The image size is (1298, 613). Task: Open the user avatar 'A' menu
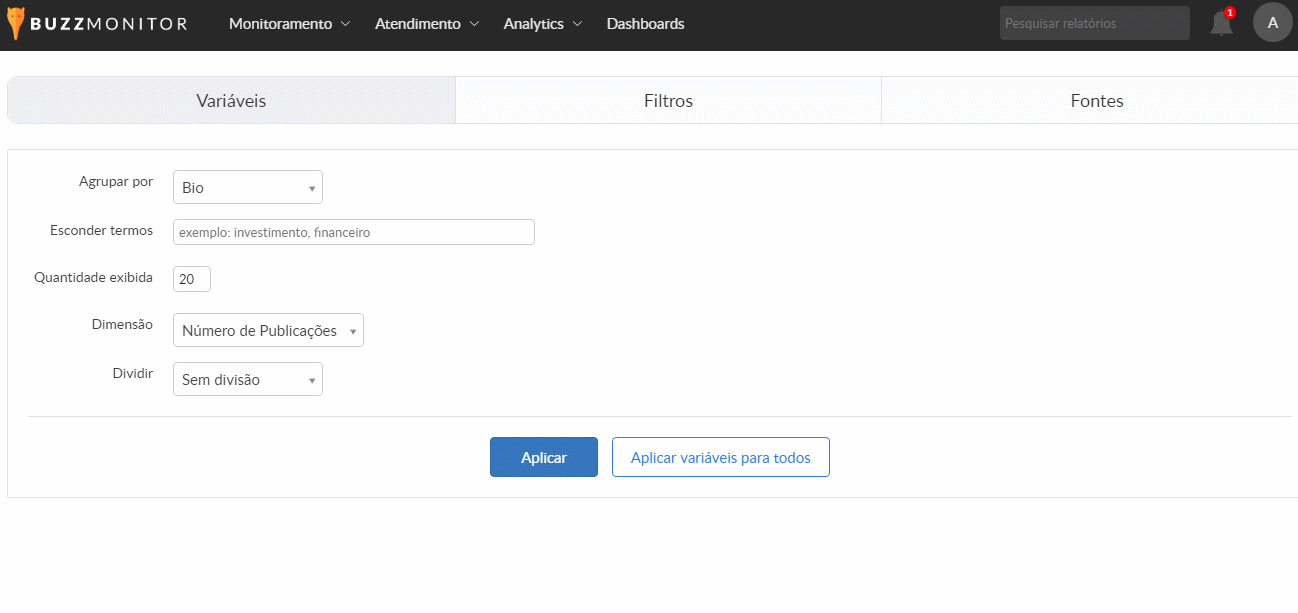coord(1272,23)
